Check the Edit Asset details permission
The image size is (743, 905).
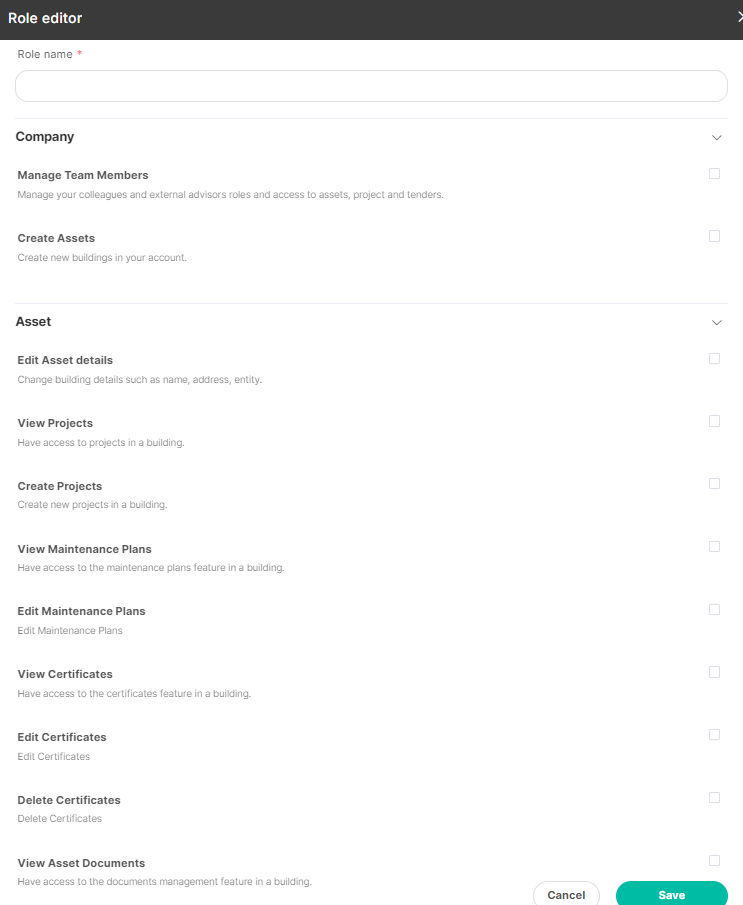coord(714,358)
